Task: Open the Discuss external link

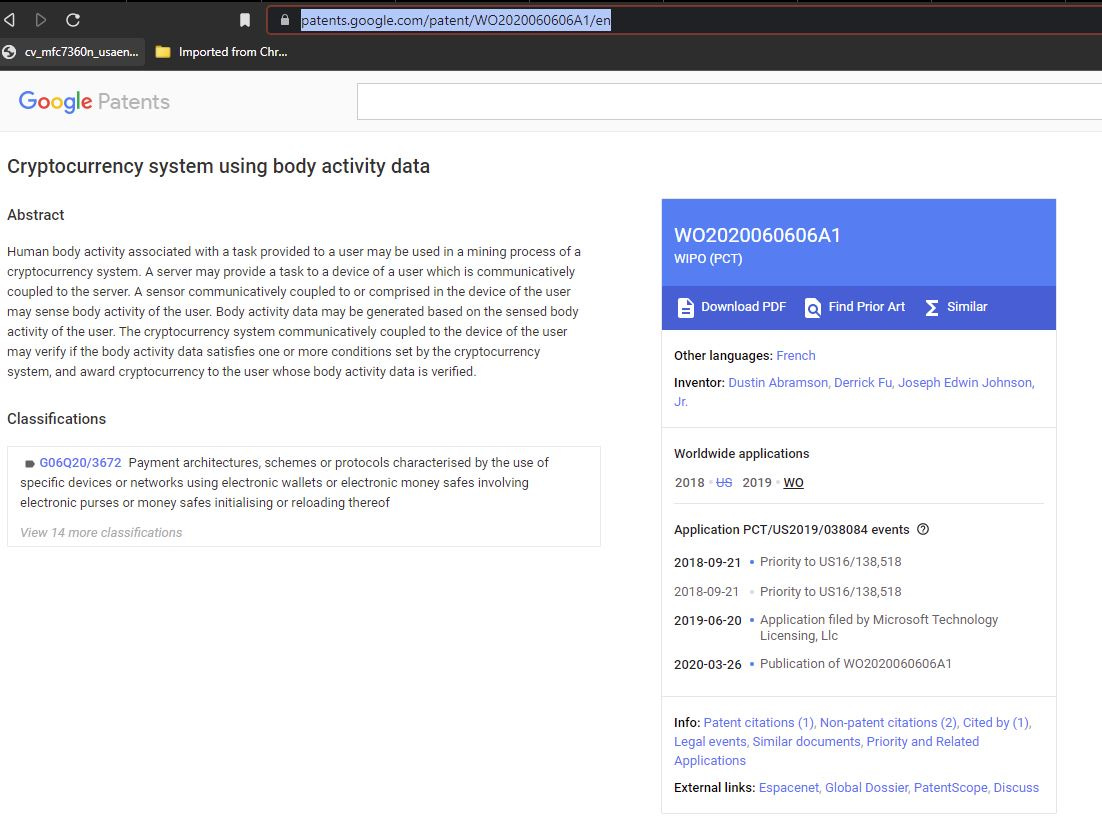Action: 1016,788
